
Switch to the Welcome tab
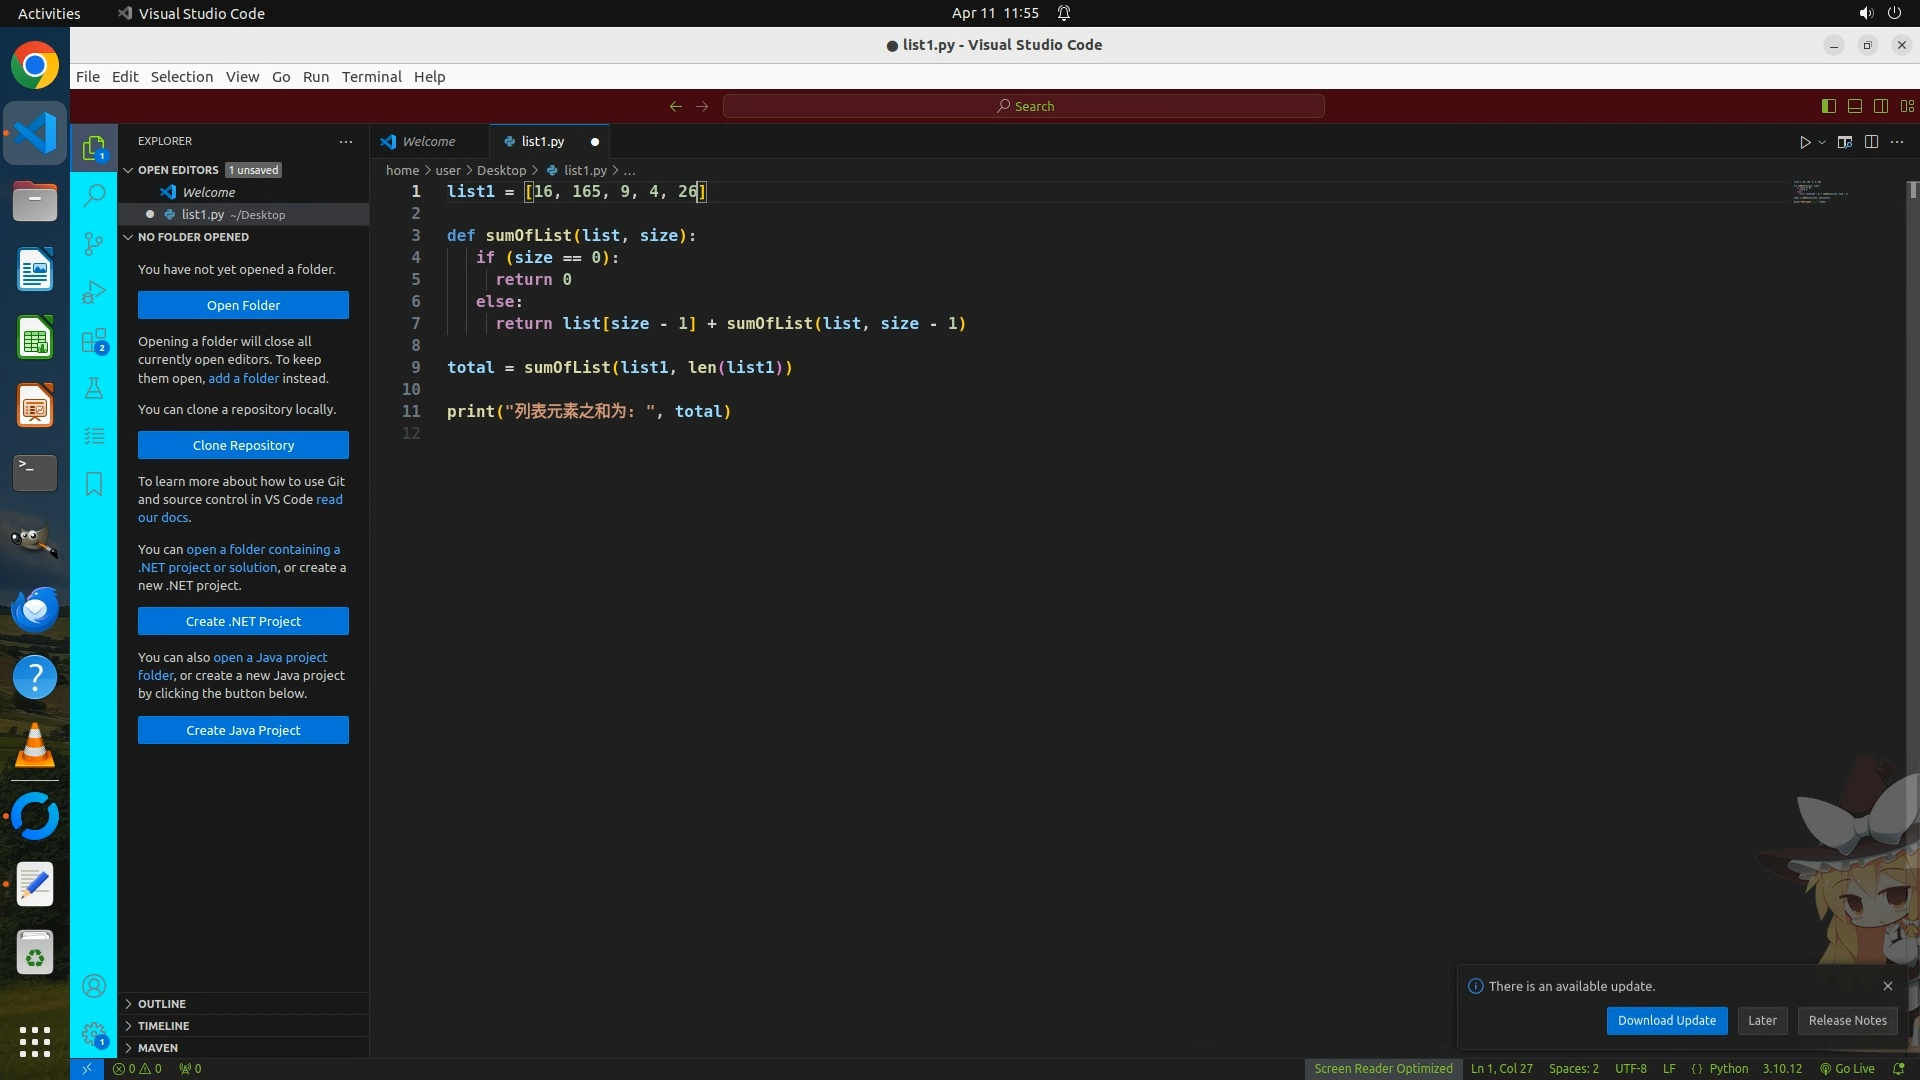[x=428, y=142]
